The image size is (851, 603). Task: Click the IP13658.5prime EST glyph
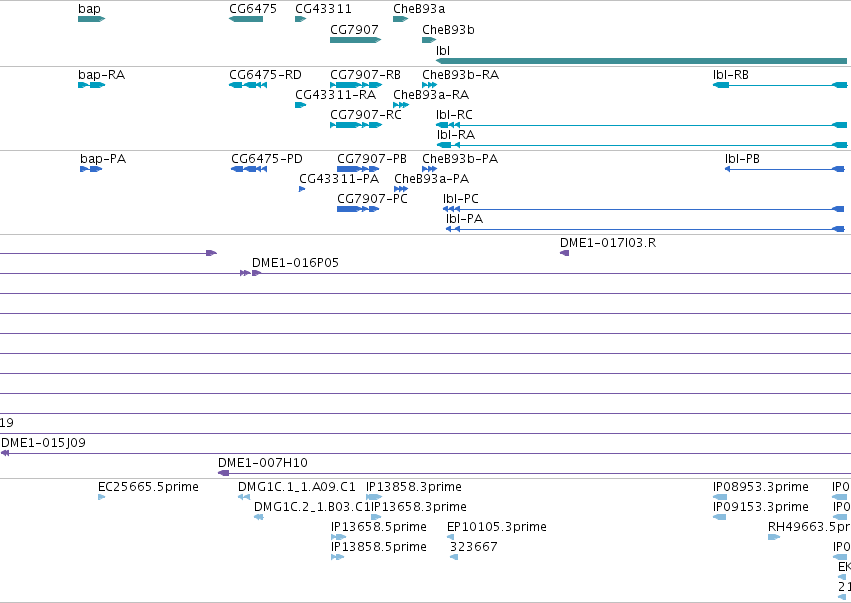point(339,537)
